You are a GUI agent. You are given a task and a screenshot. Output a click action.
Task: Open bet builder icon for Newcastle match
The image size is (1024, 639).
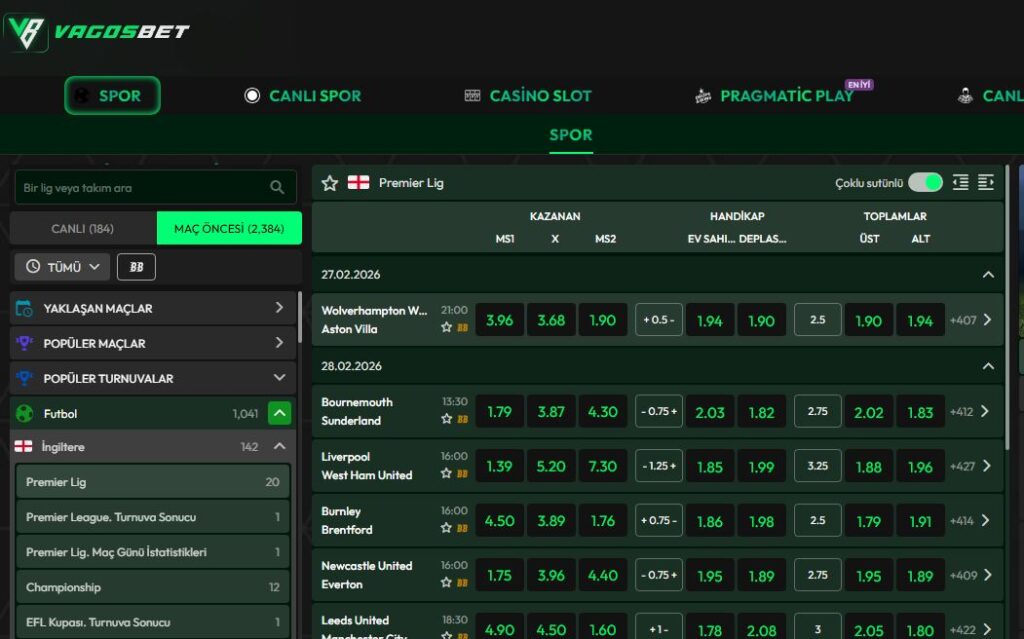(462, 583)
